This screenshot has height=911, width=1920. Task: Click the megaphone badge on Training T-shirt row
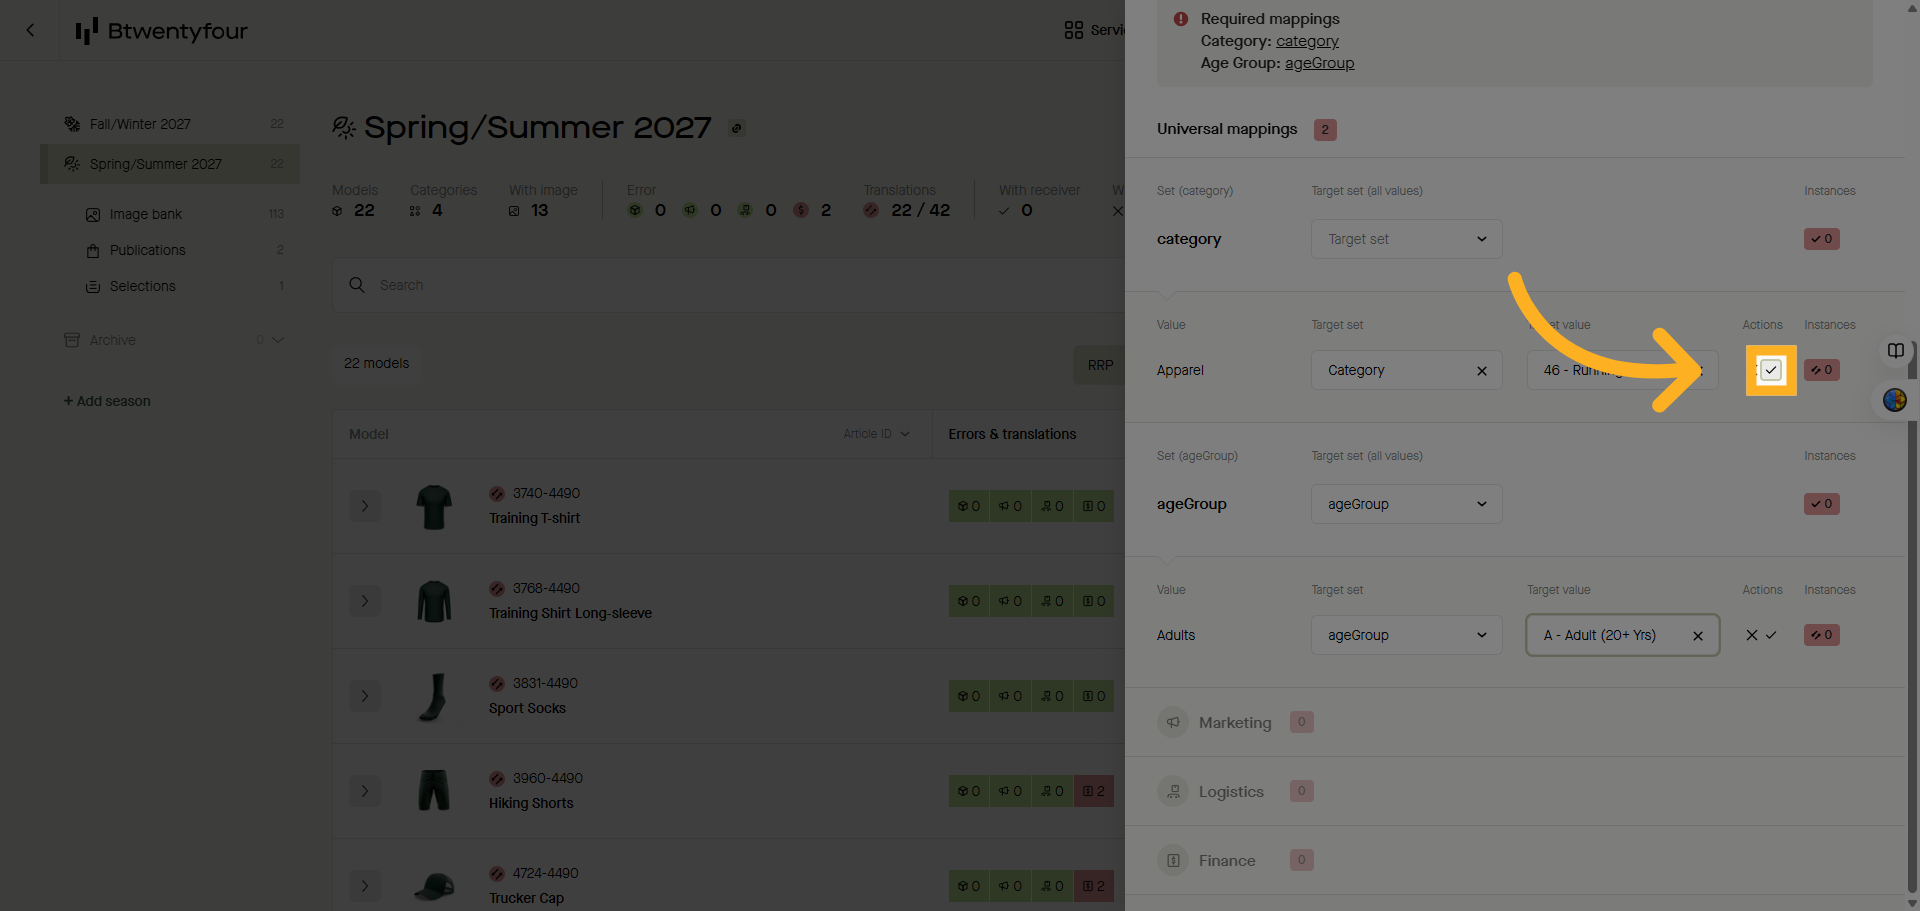pyautogui.click(x=1010, y=506)
